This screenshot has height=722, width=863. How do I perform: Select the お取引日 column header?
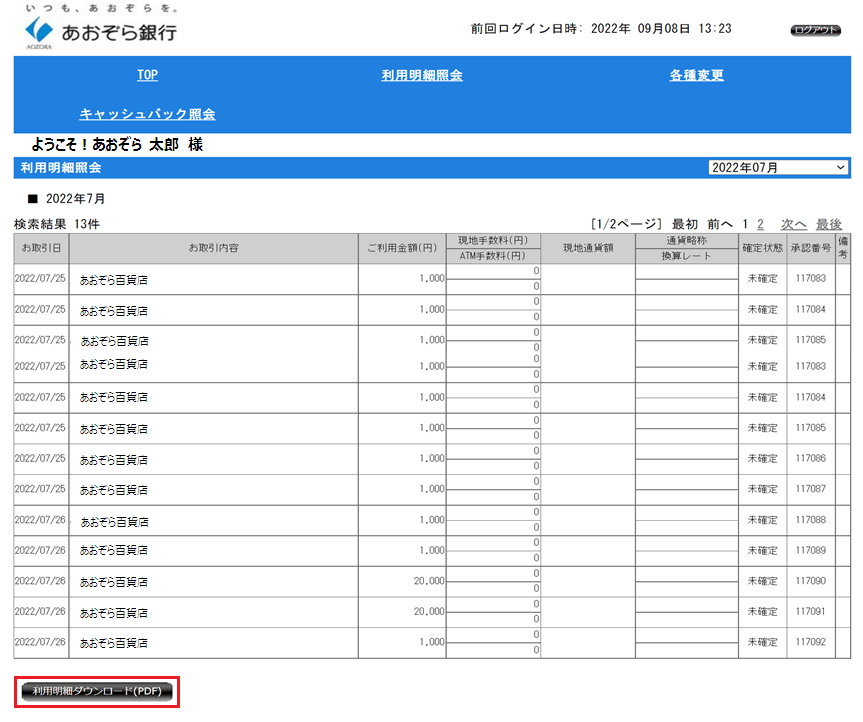click(41, 248)
